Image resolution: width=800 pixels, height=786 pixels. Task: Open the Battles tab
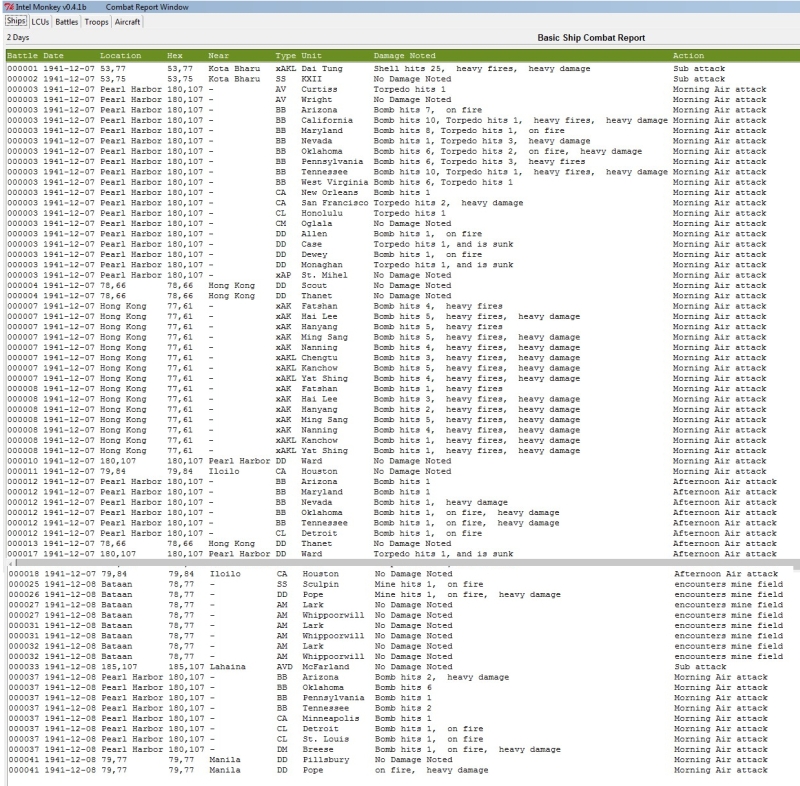67,22
